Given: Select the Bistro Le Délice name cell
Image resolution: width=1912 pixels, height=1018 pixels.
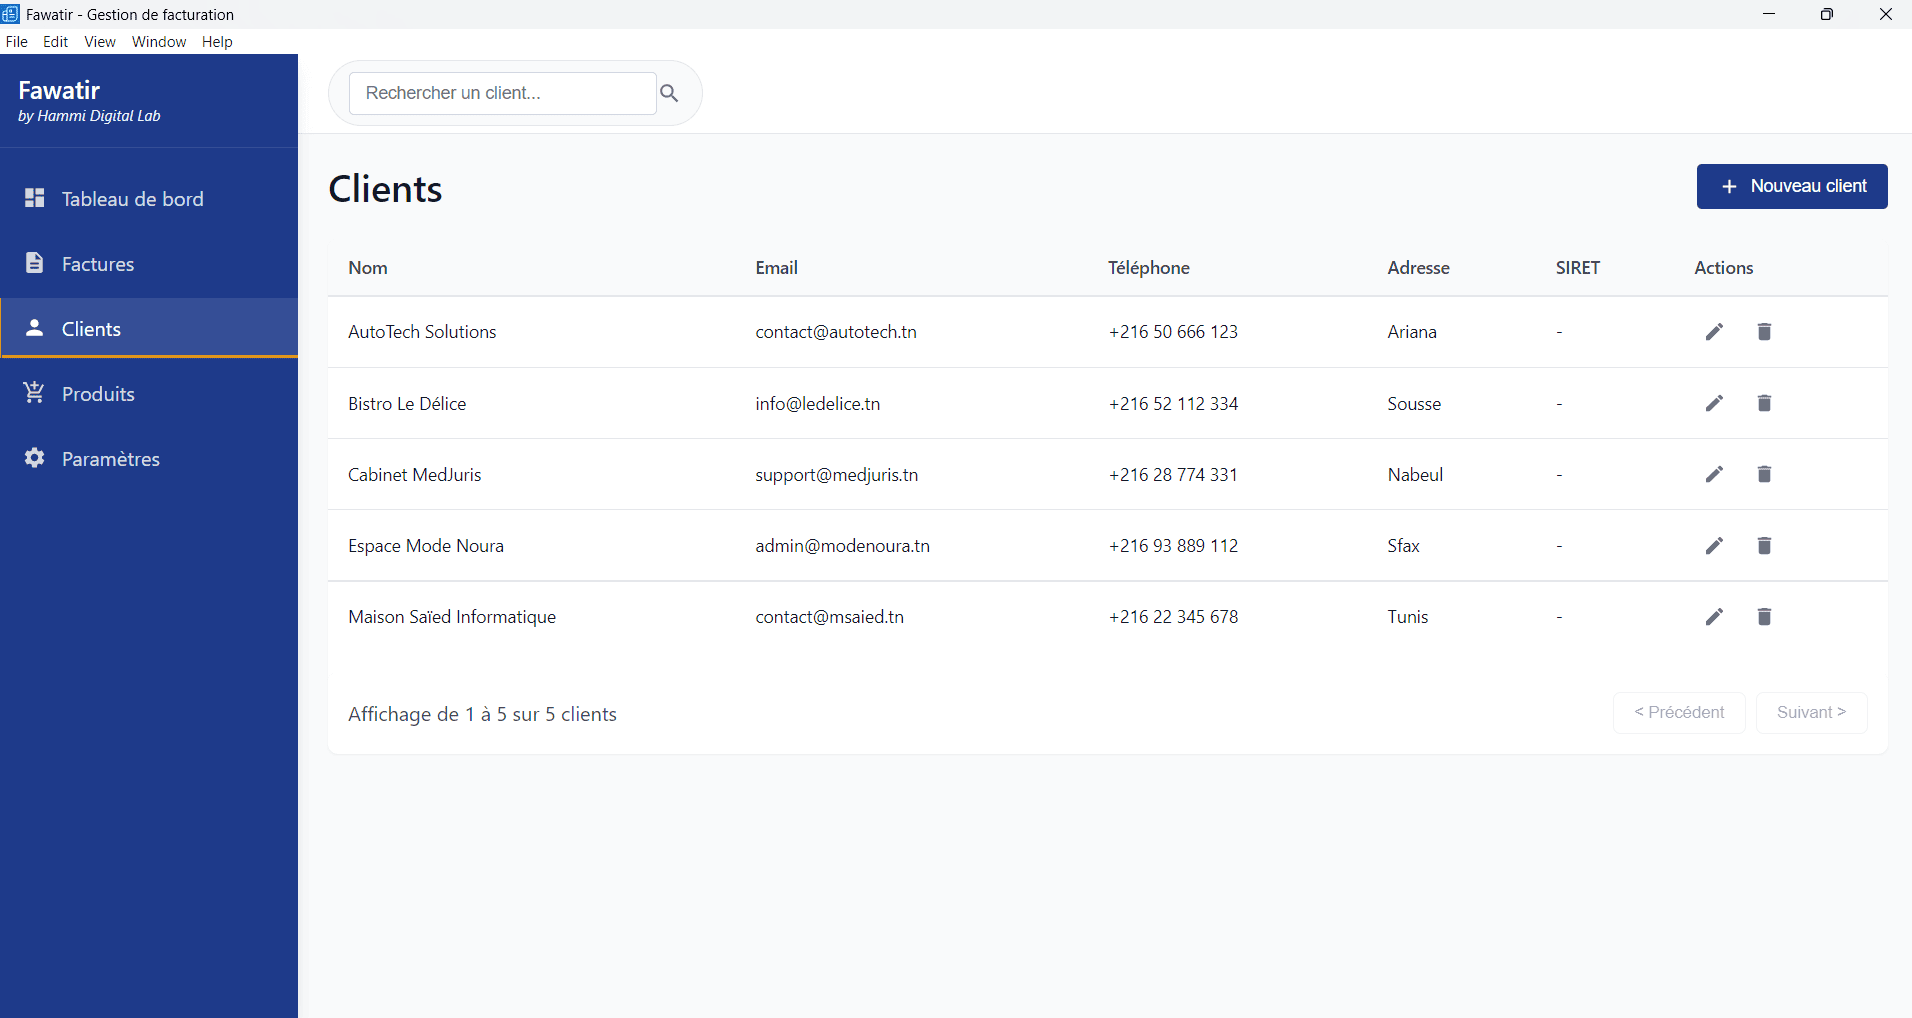Looking at the screenshot, I should (407, 404).
